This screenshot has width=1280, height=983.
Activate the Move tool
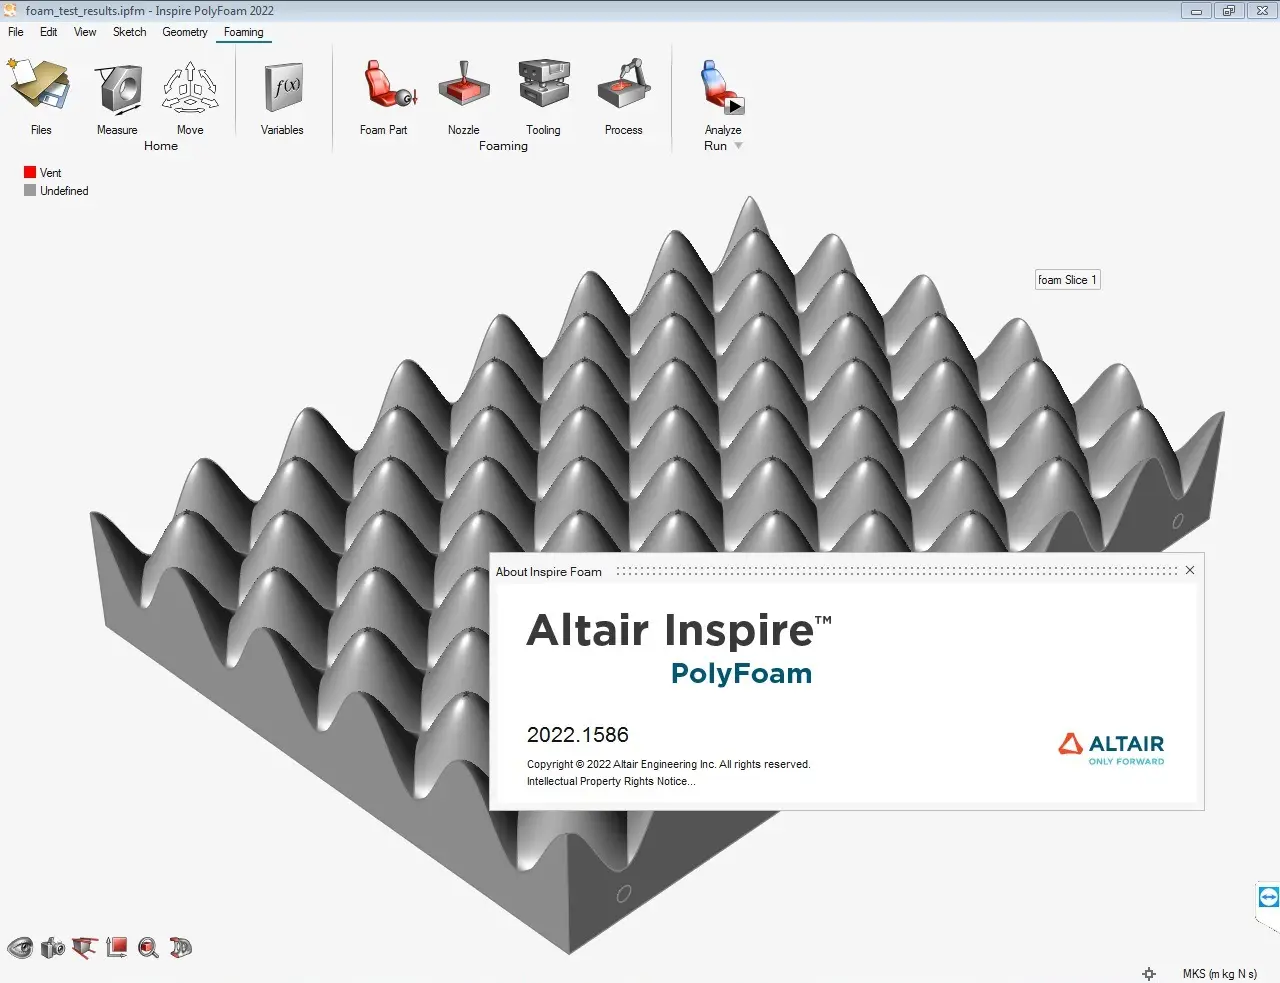pos(190,88)
